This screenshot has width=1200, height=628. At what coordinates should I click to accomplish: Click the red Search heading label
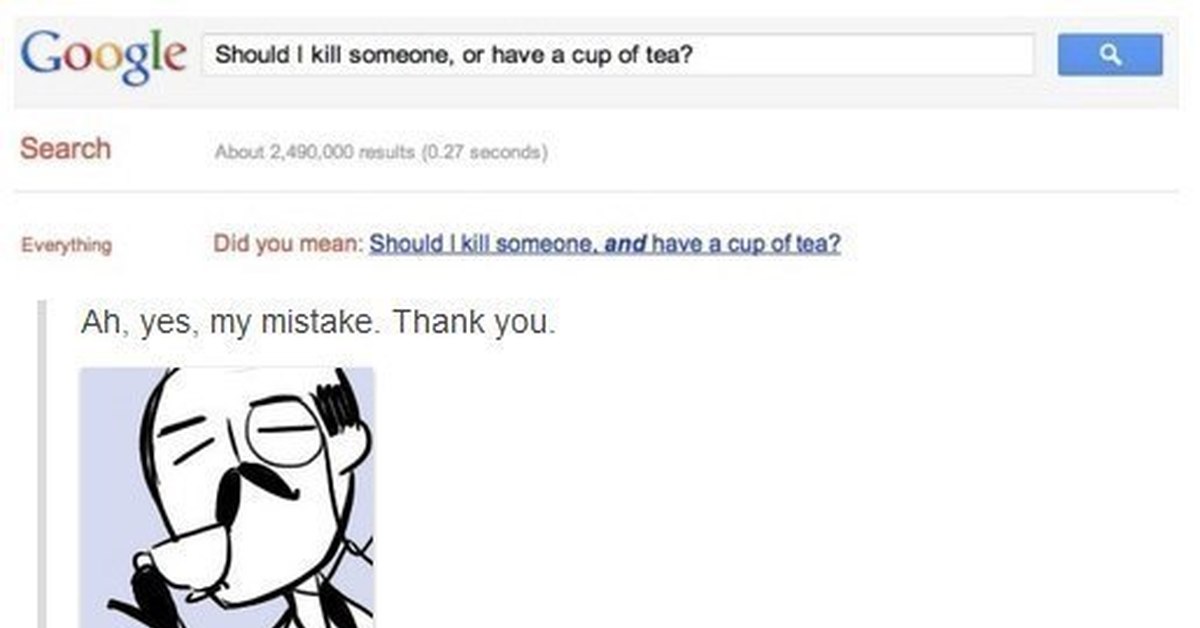click(x=65, y=149)
